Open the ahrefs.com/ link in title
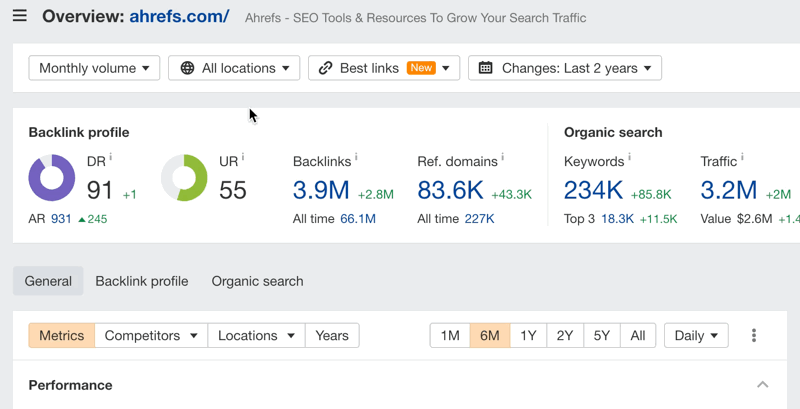Viewport: 800px width, 409px height. tap(179, 17)
